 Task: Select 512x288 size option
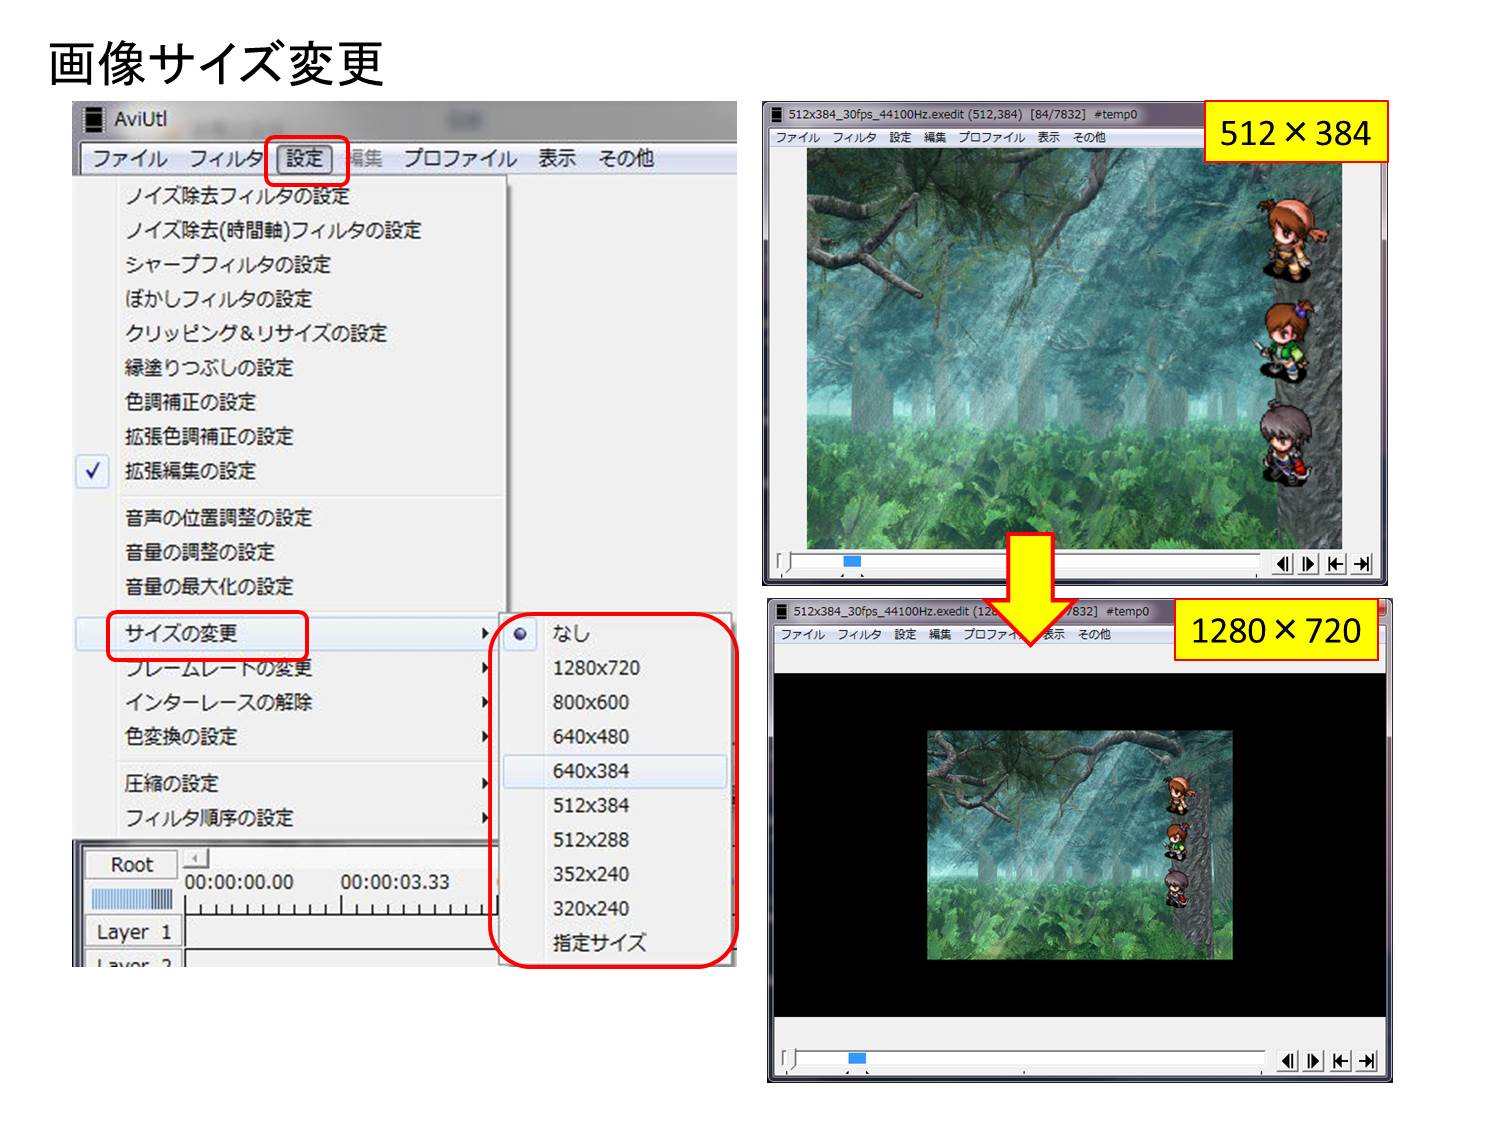pos(590,839)
